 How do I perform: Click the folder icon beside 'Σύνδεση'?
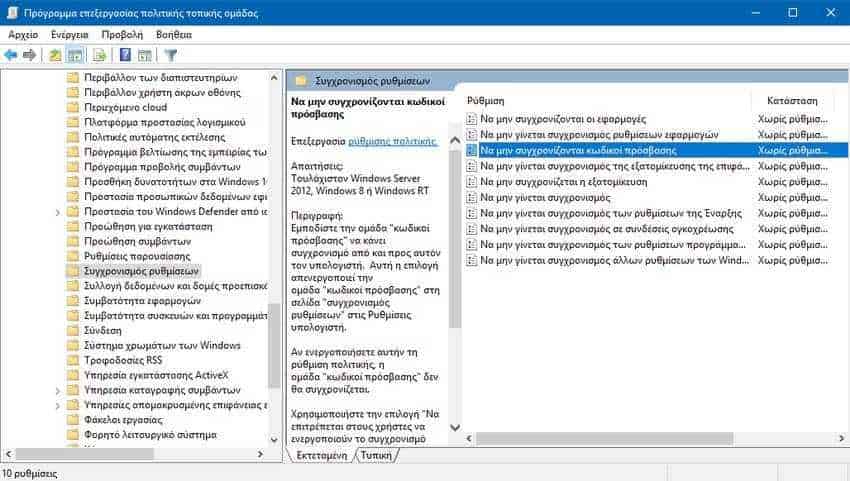pyautogui.click(x=73, y=330)
